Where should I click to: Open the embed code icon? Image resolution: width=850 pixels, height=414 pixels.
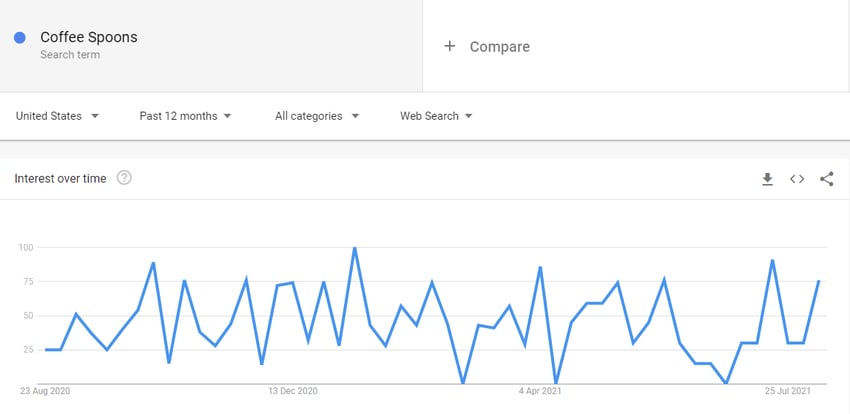797,179
